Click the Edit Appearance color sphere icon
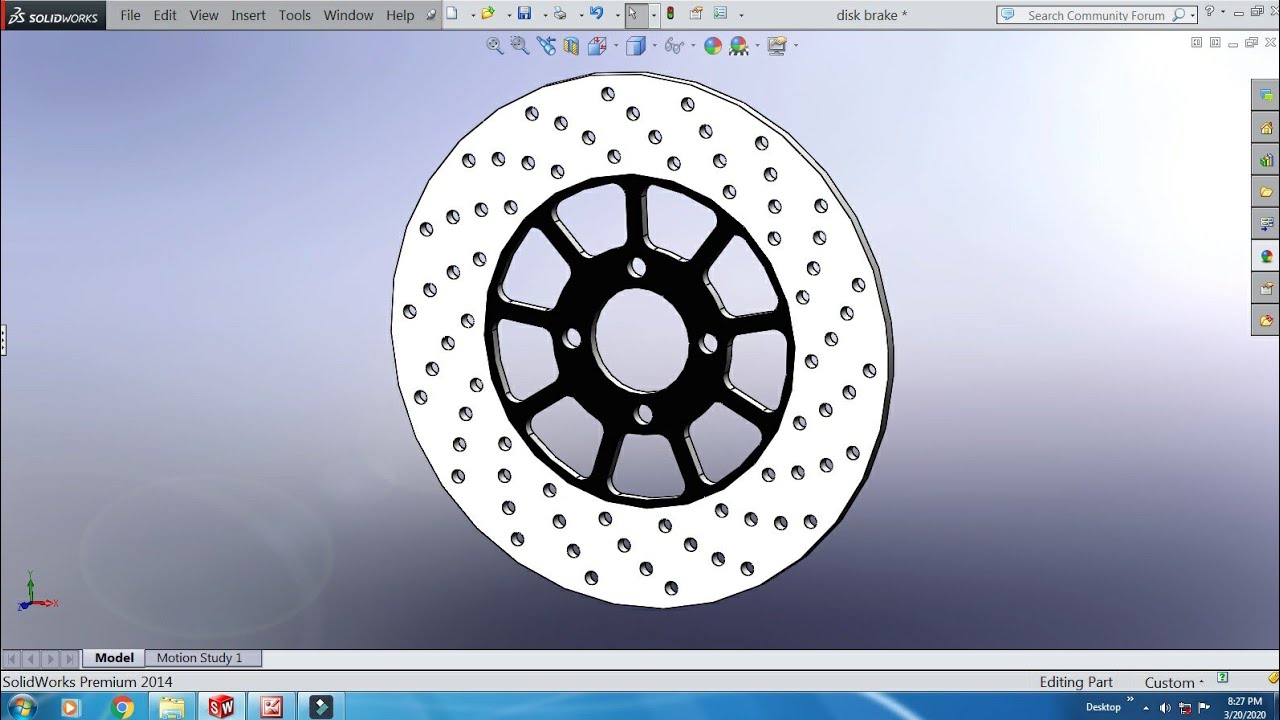The width and height of the screenshot is (1280, 720). tap(713, 45)
